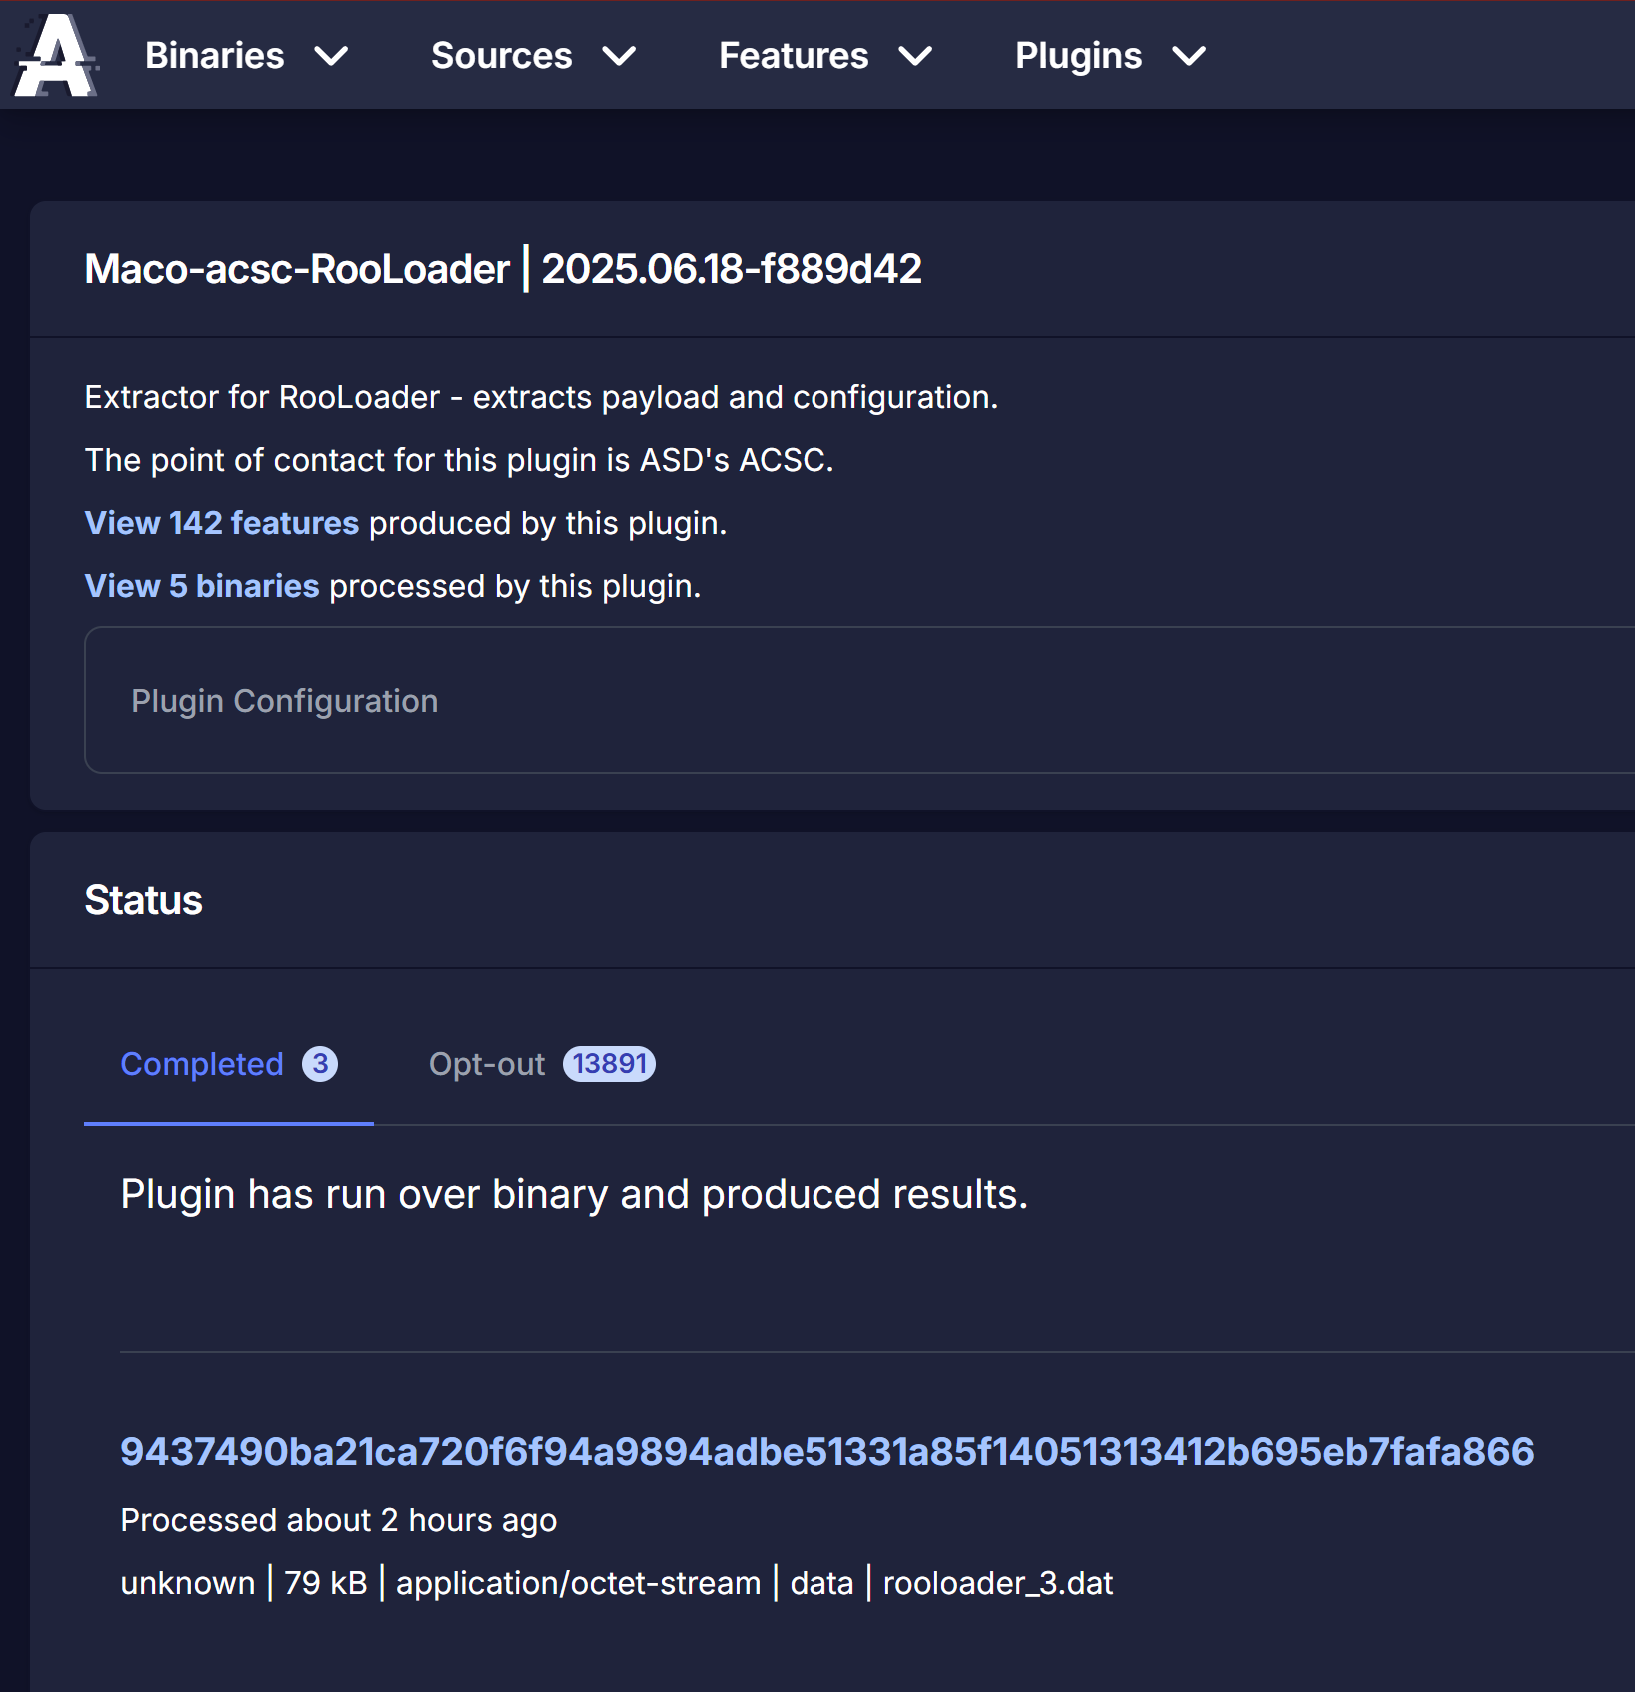1635x1692 pixels.
Task: Expand the Plugin Configuration section
Action: click(x=285, y=700)
